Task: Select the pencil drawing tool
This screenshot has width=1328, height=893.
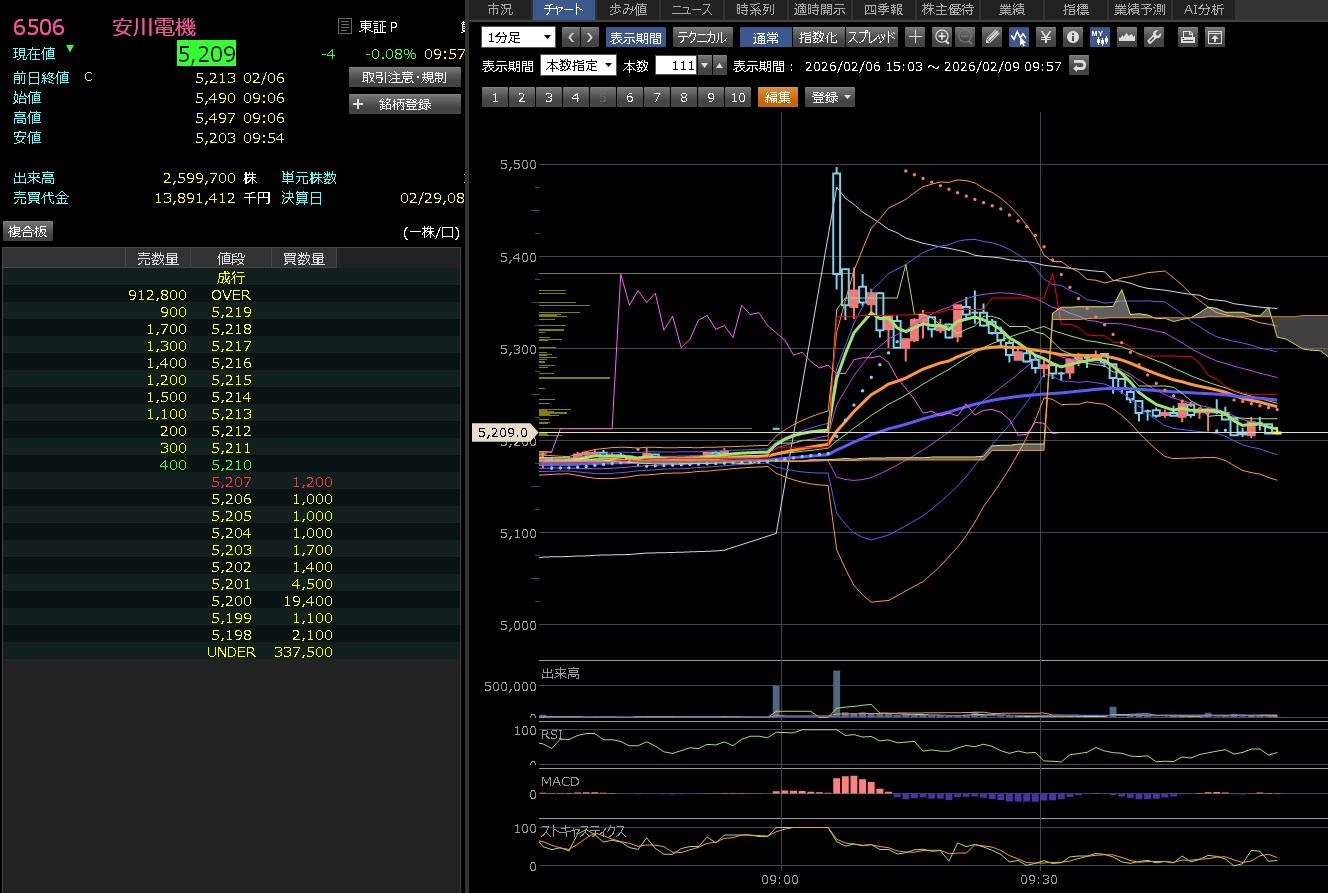Action: coord(992,38)
